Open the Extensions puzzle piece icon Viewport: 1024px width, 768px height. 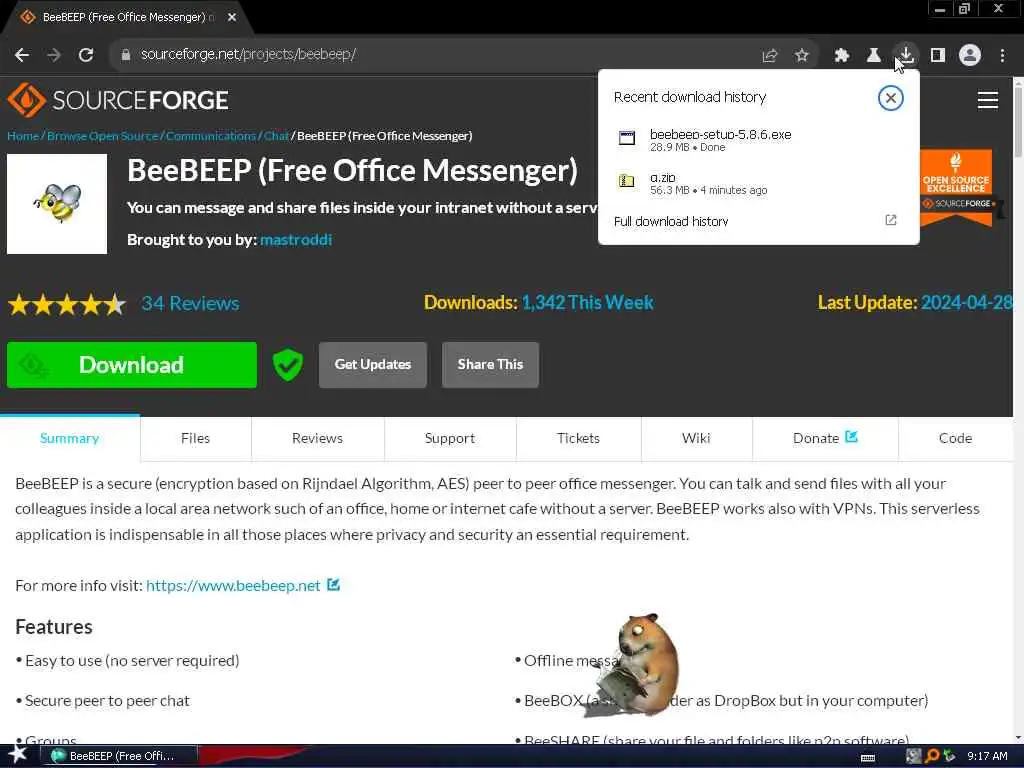coord(842,56)
